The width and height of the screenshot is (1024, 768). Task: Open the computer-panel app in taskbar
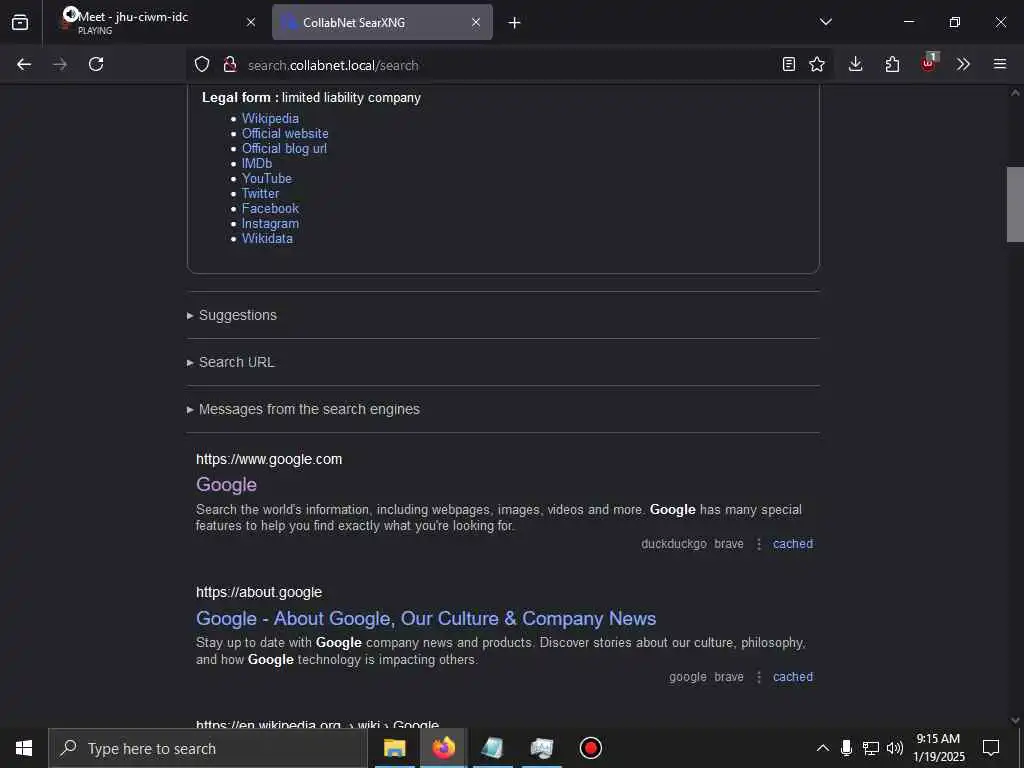click(x=541, y=748)
